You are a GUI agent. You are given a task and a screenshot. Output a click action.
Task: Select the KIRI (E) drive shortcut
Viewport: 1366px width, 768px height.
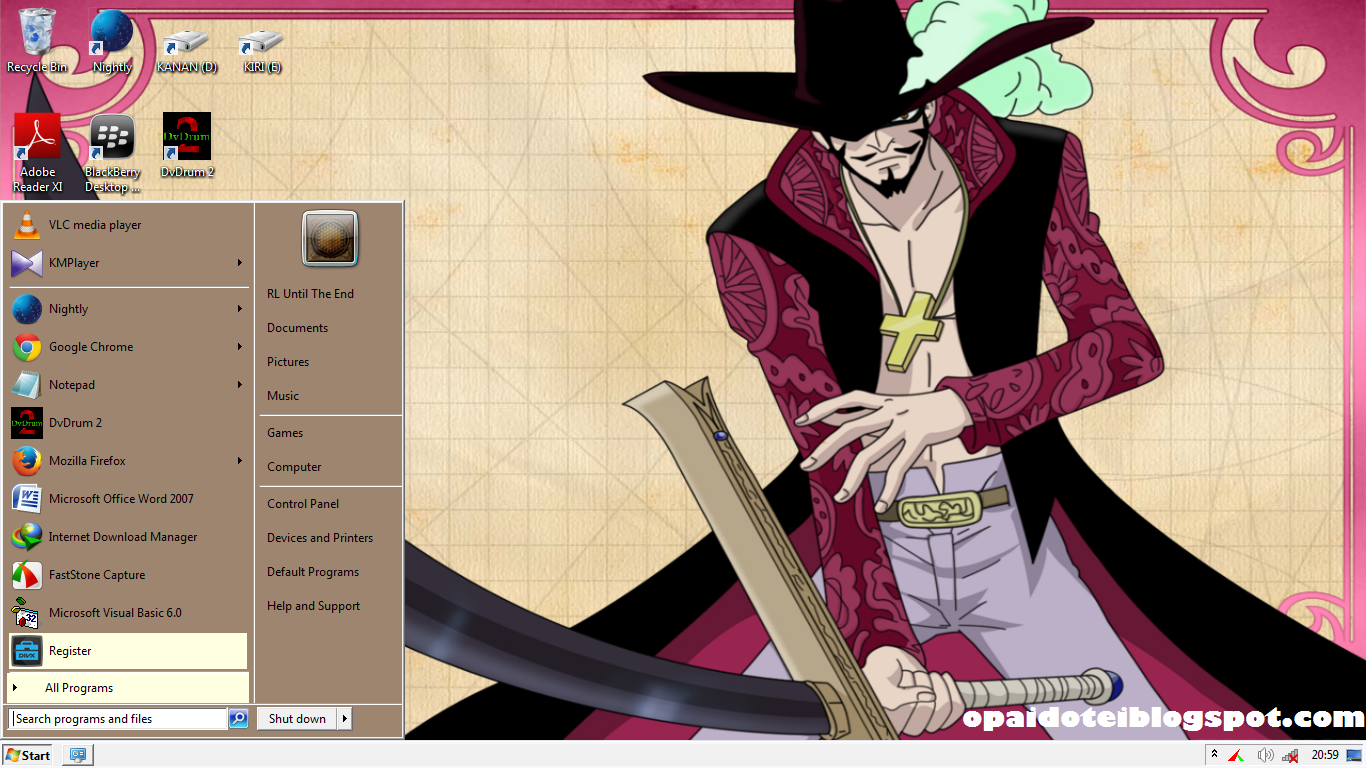pos(261,50)
